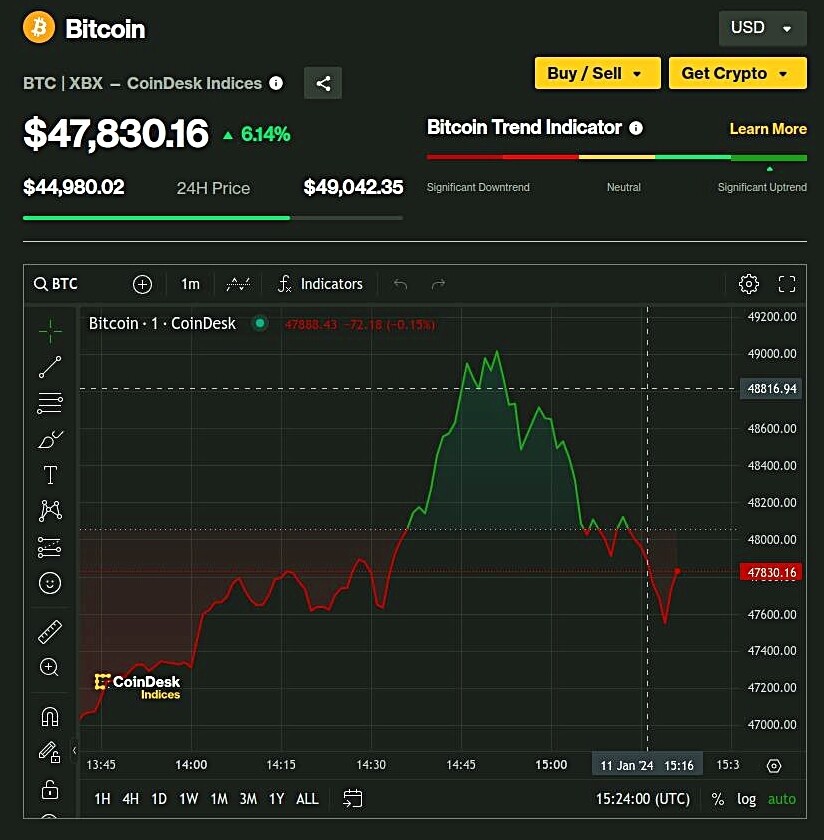Change the chart style type
The width and height of the screenshot is (824, 840).
(x=238, y=284)
